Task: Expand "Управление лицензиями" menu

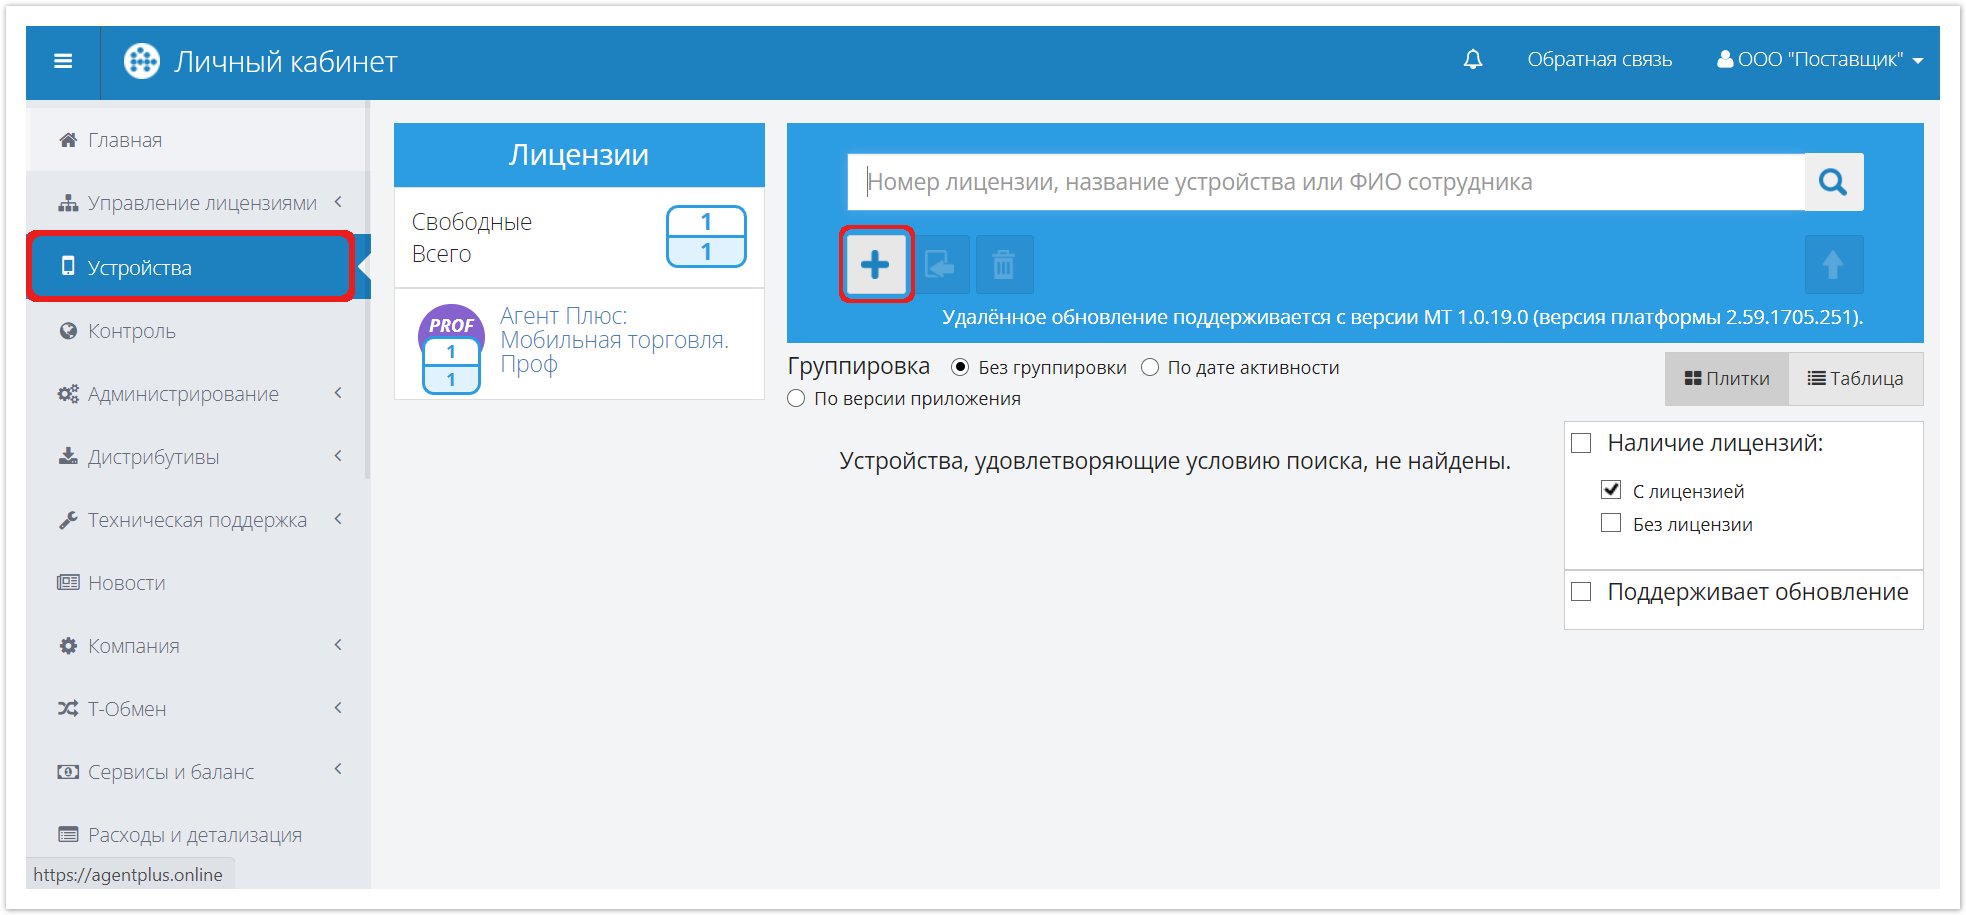Action: coord(201,203)
